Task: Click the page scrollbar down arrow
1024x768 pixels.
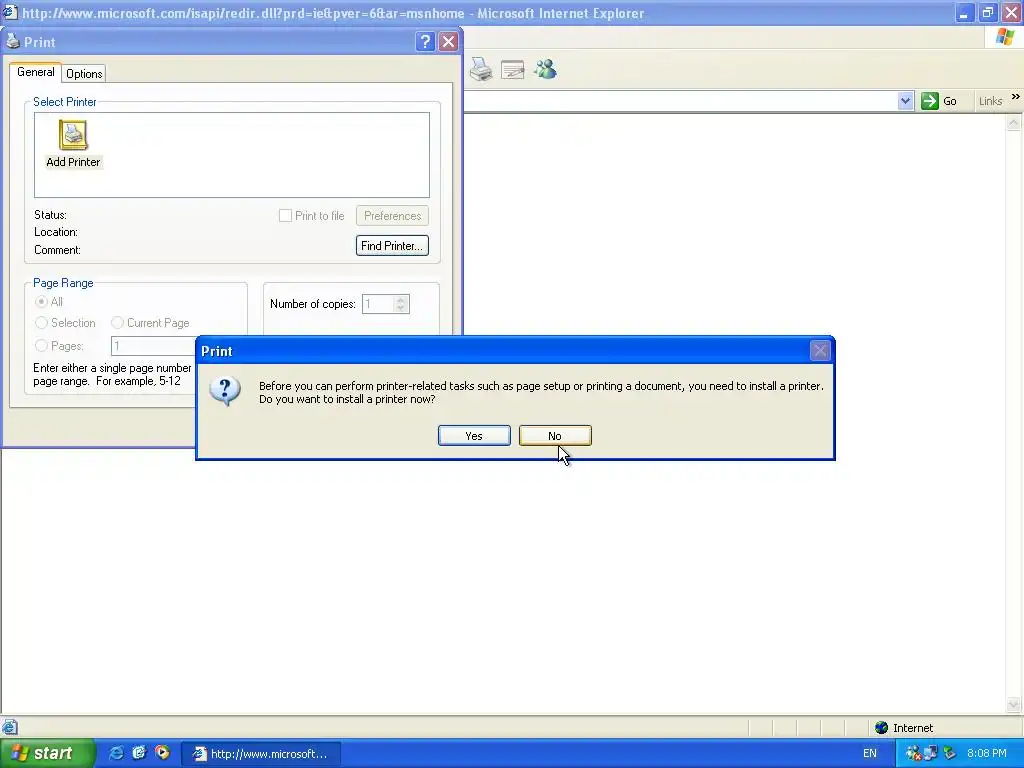Action: [x=1014, y=704]
